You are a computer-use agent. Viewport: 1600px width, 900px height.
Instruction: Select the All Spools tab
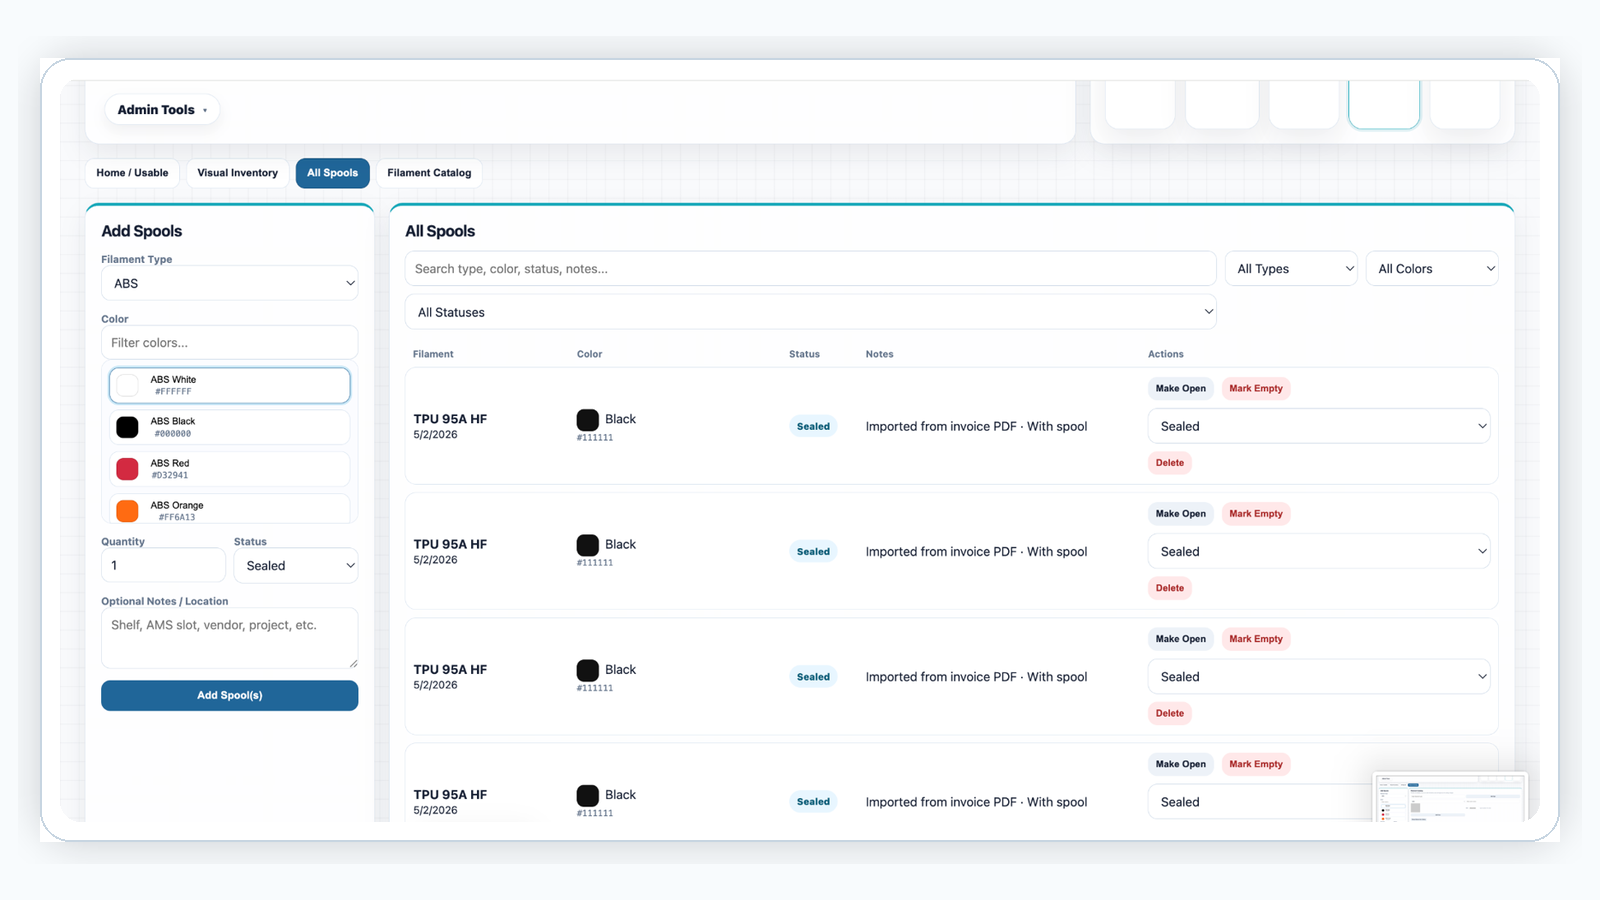point(332,173)
